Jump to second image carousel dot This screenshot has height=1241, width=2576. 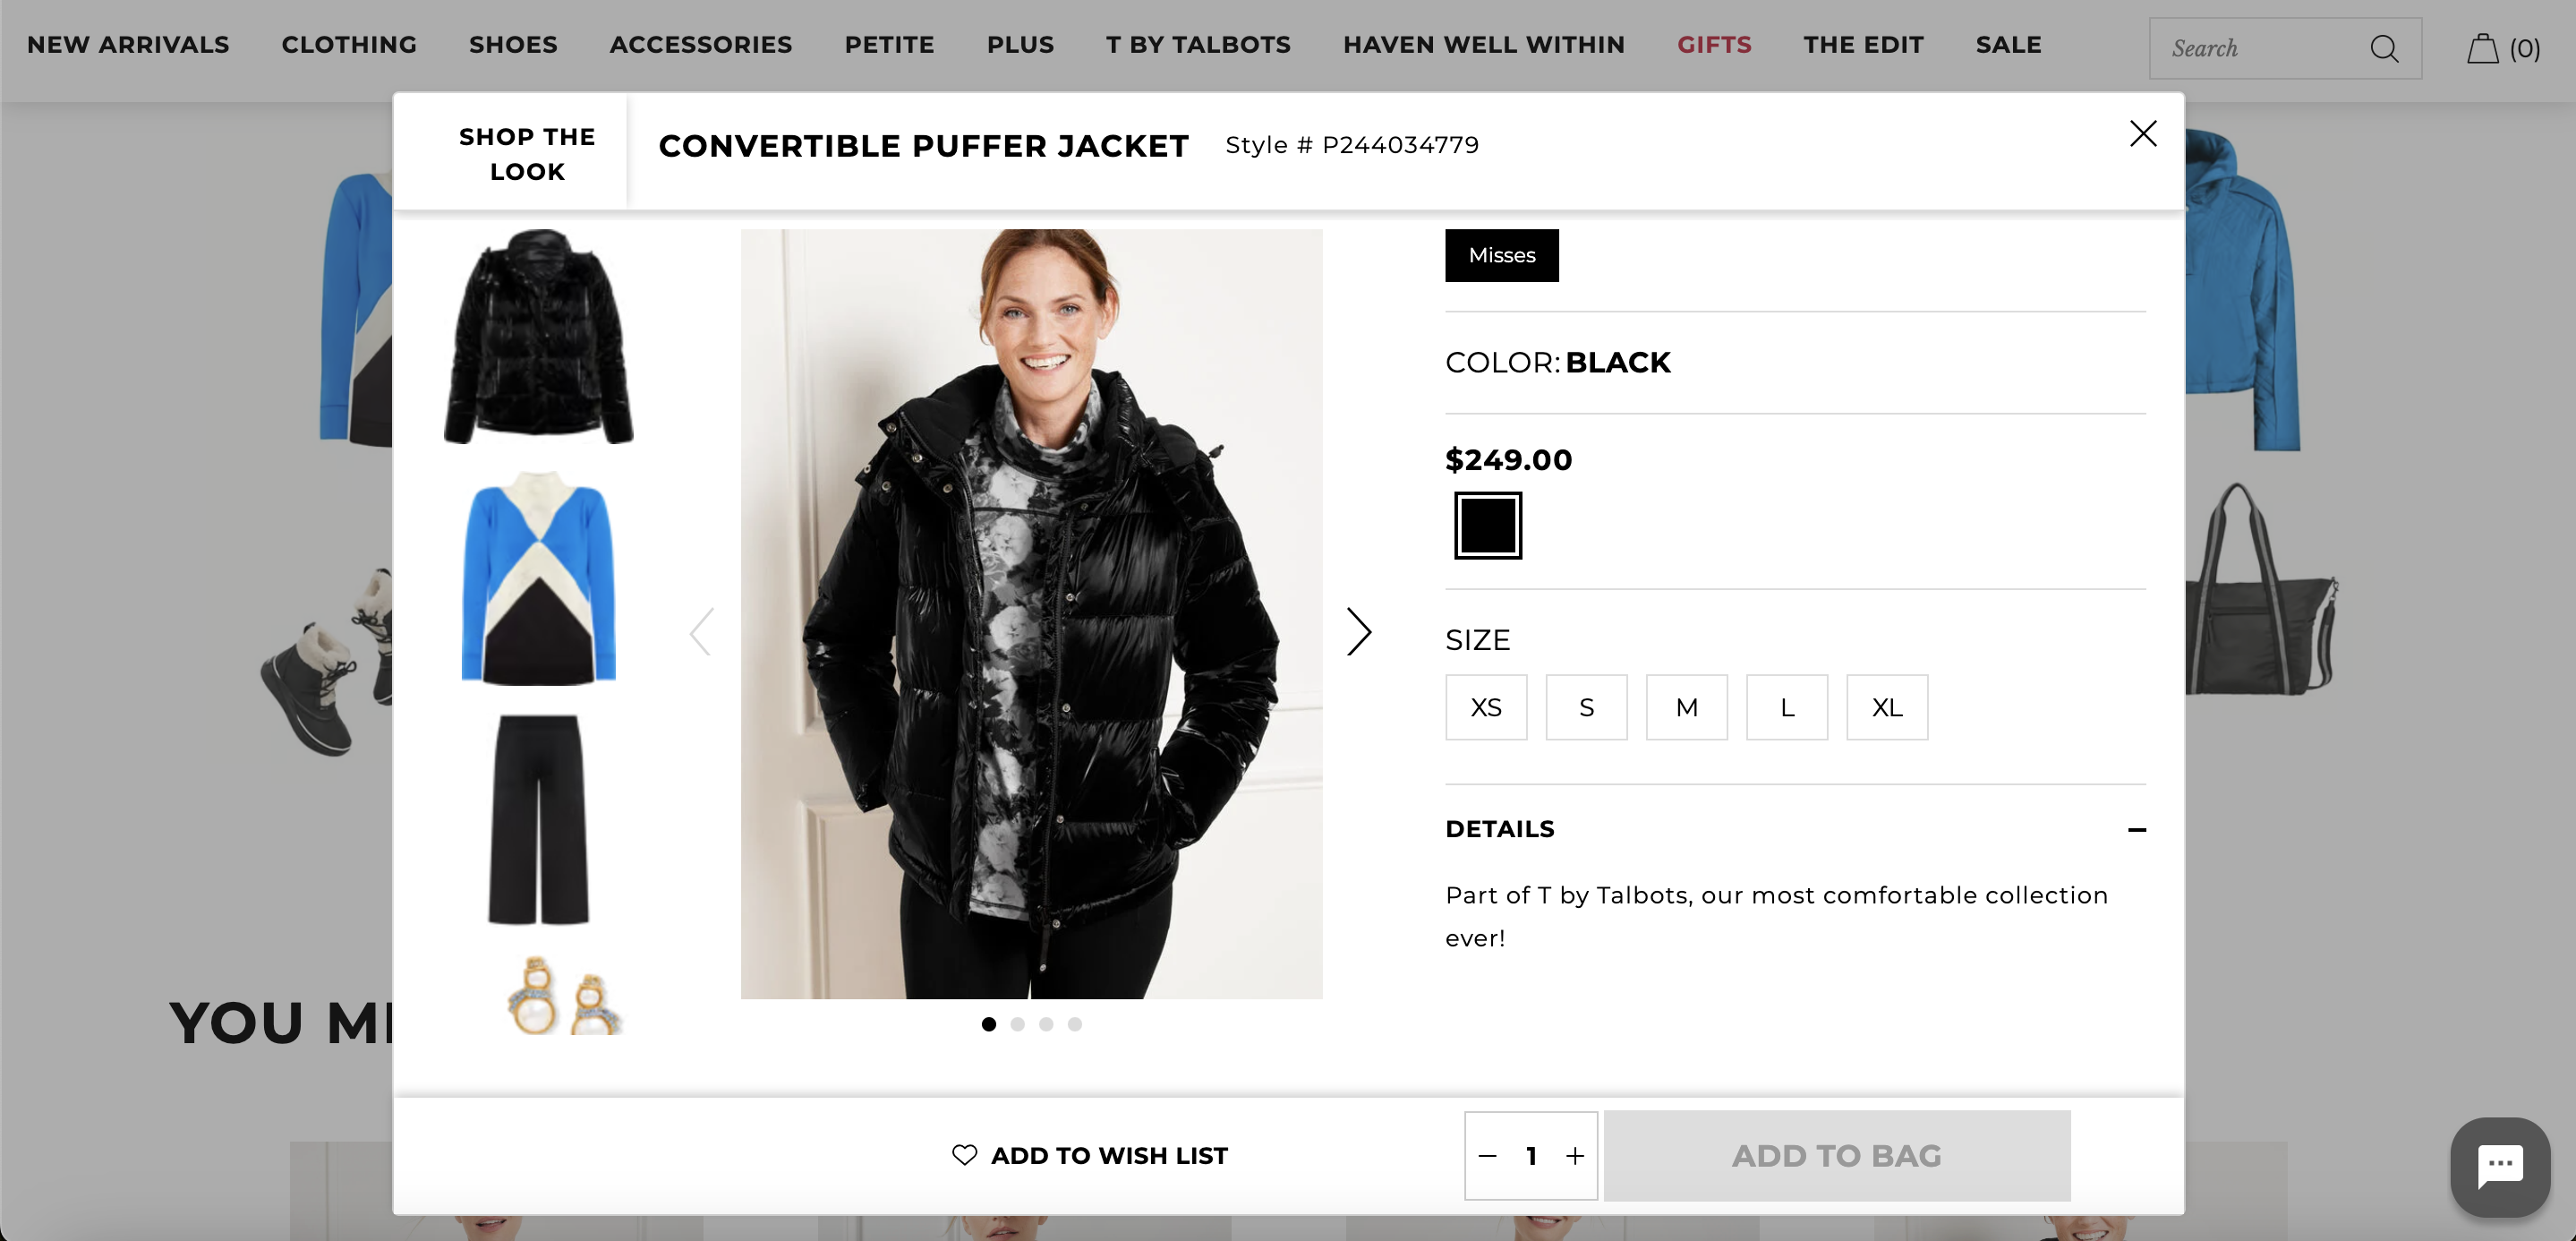[x=1017, y=1024]
